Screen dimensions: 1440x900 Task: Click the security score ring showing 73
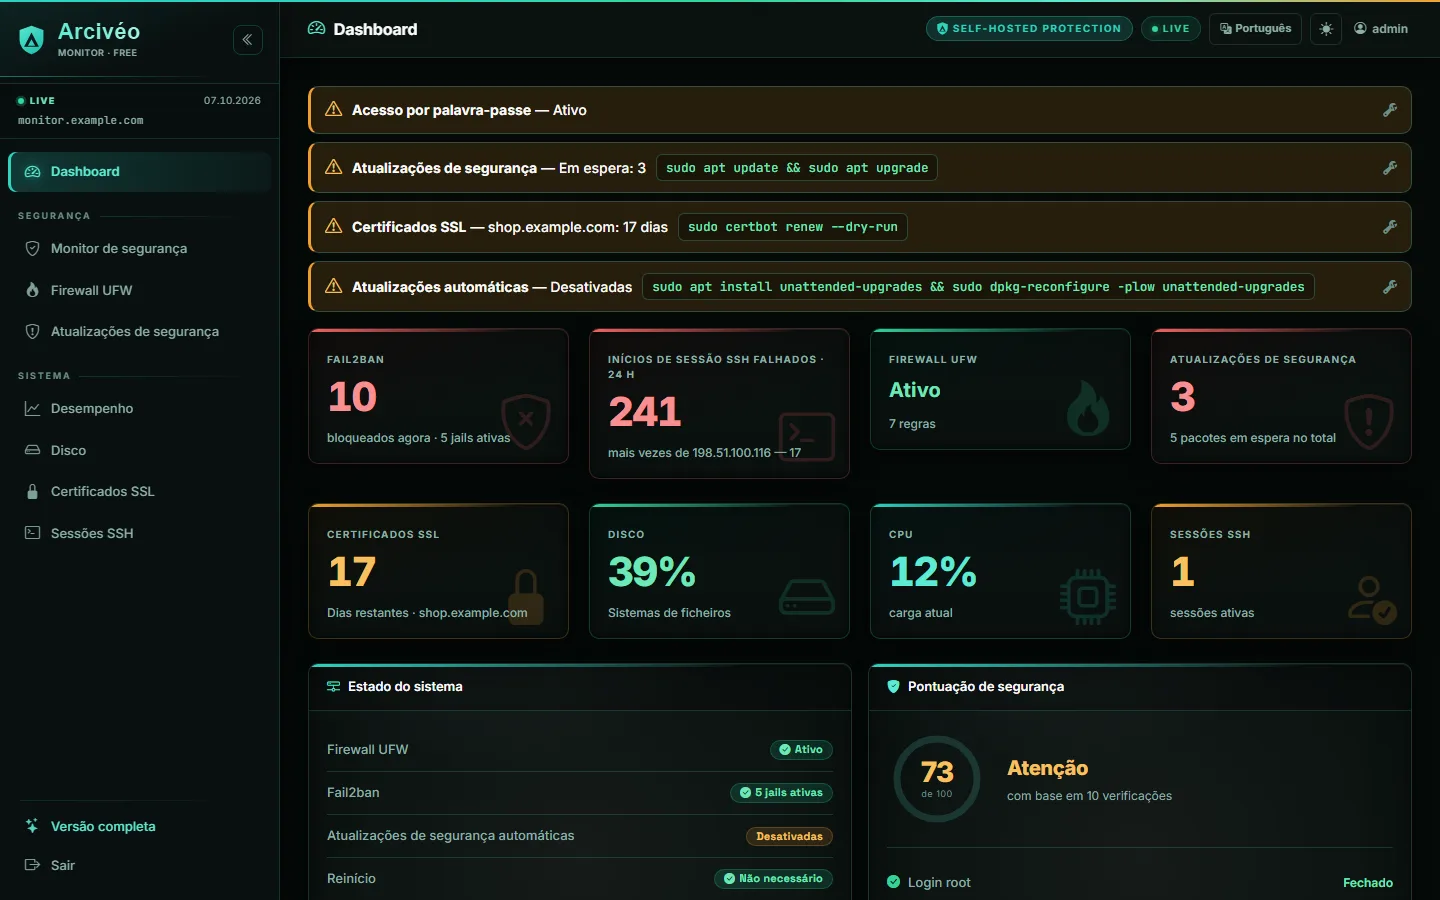pyautogui.click(x=937, y=779)
